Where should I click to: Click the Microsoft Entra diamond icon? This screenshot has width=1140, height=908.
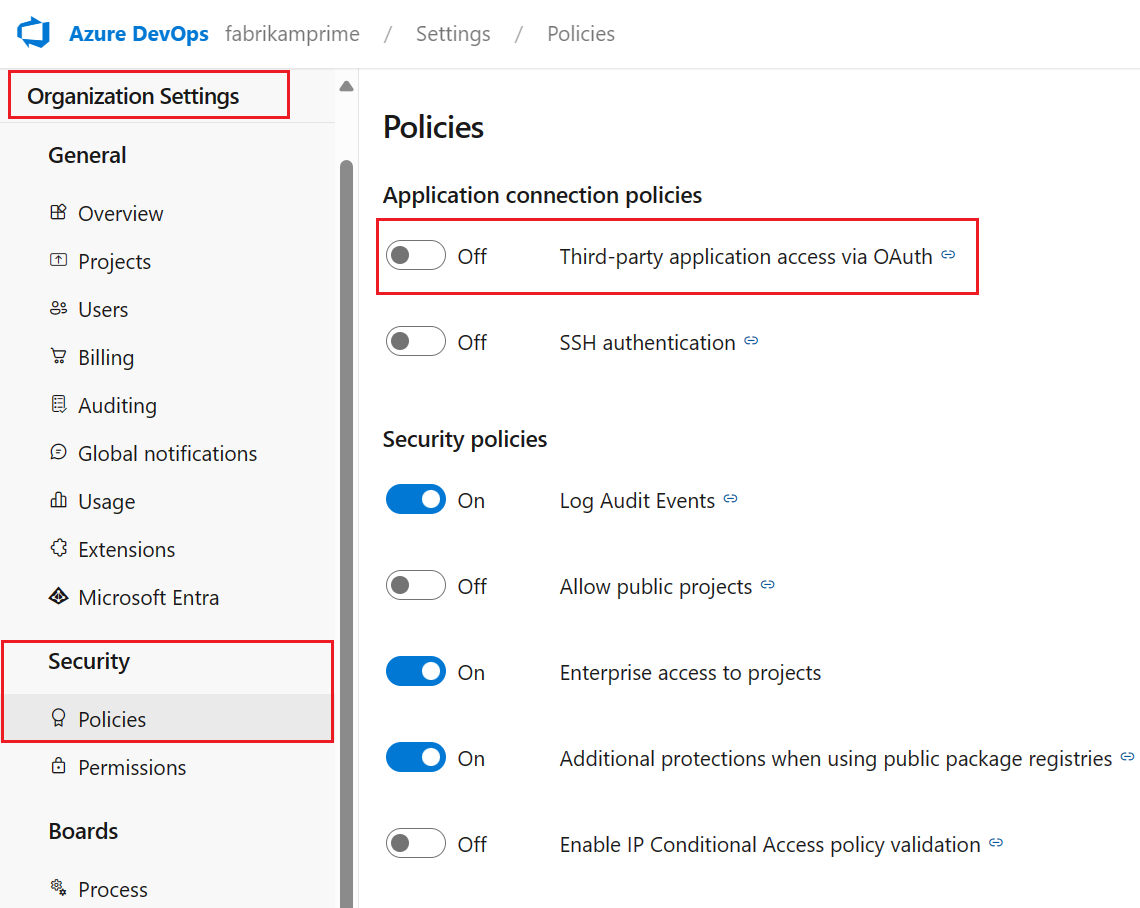(x=58, y=596)
